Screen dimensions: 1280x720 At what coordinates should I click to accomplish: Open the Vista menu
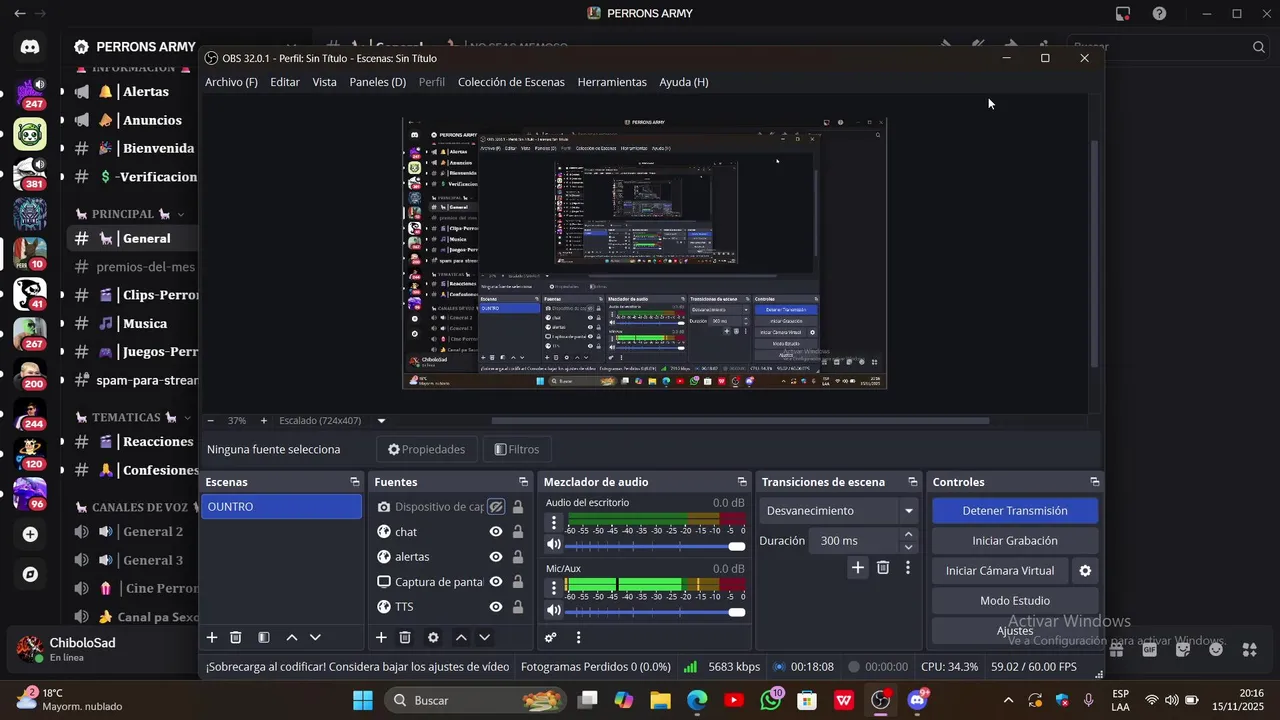coord(324,82)
